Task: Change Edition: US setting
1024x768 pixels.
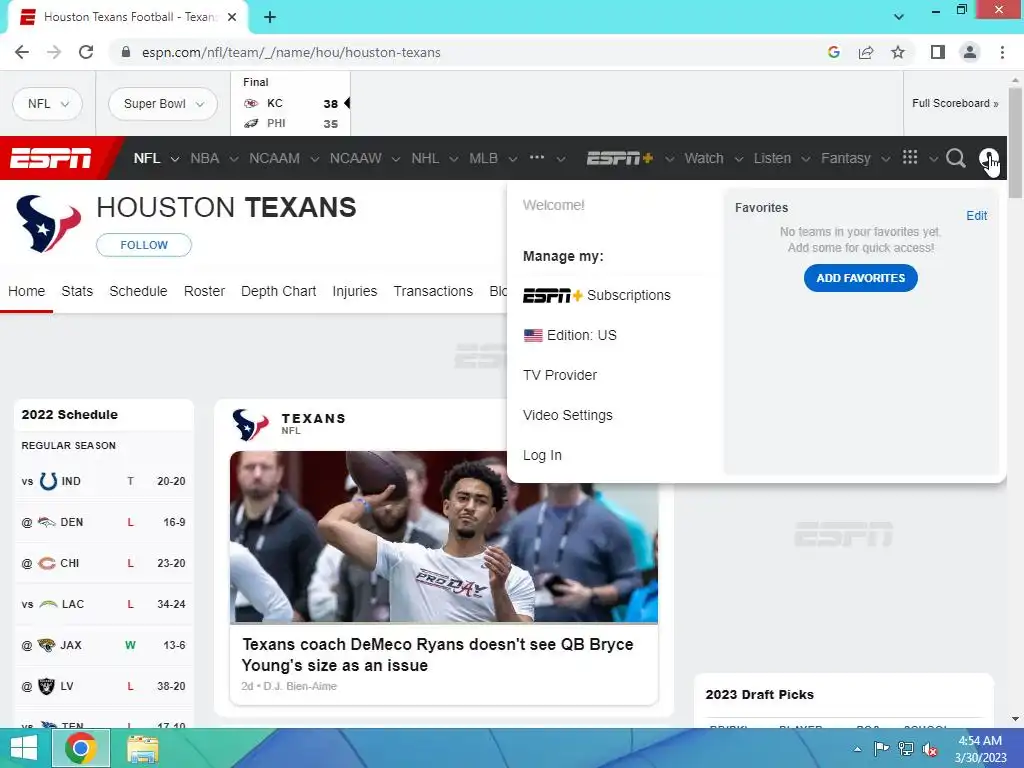Action: [569, 335]
